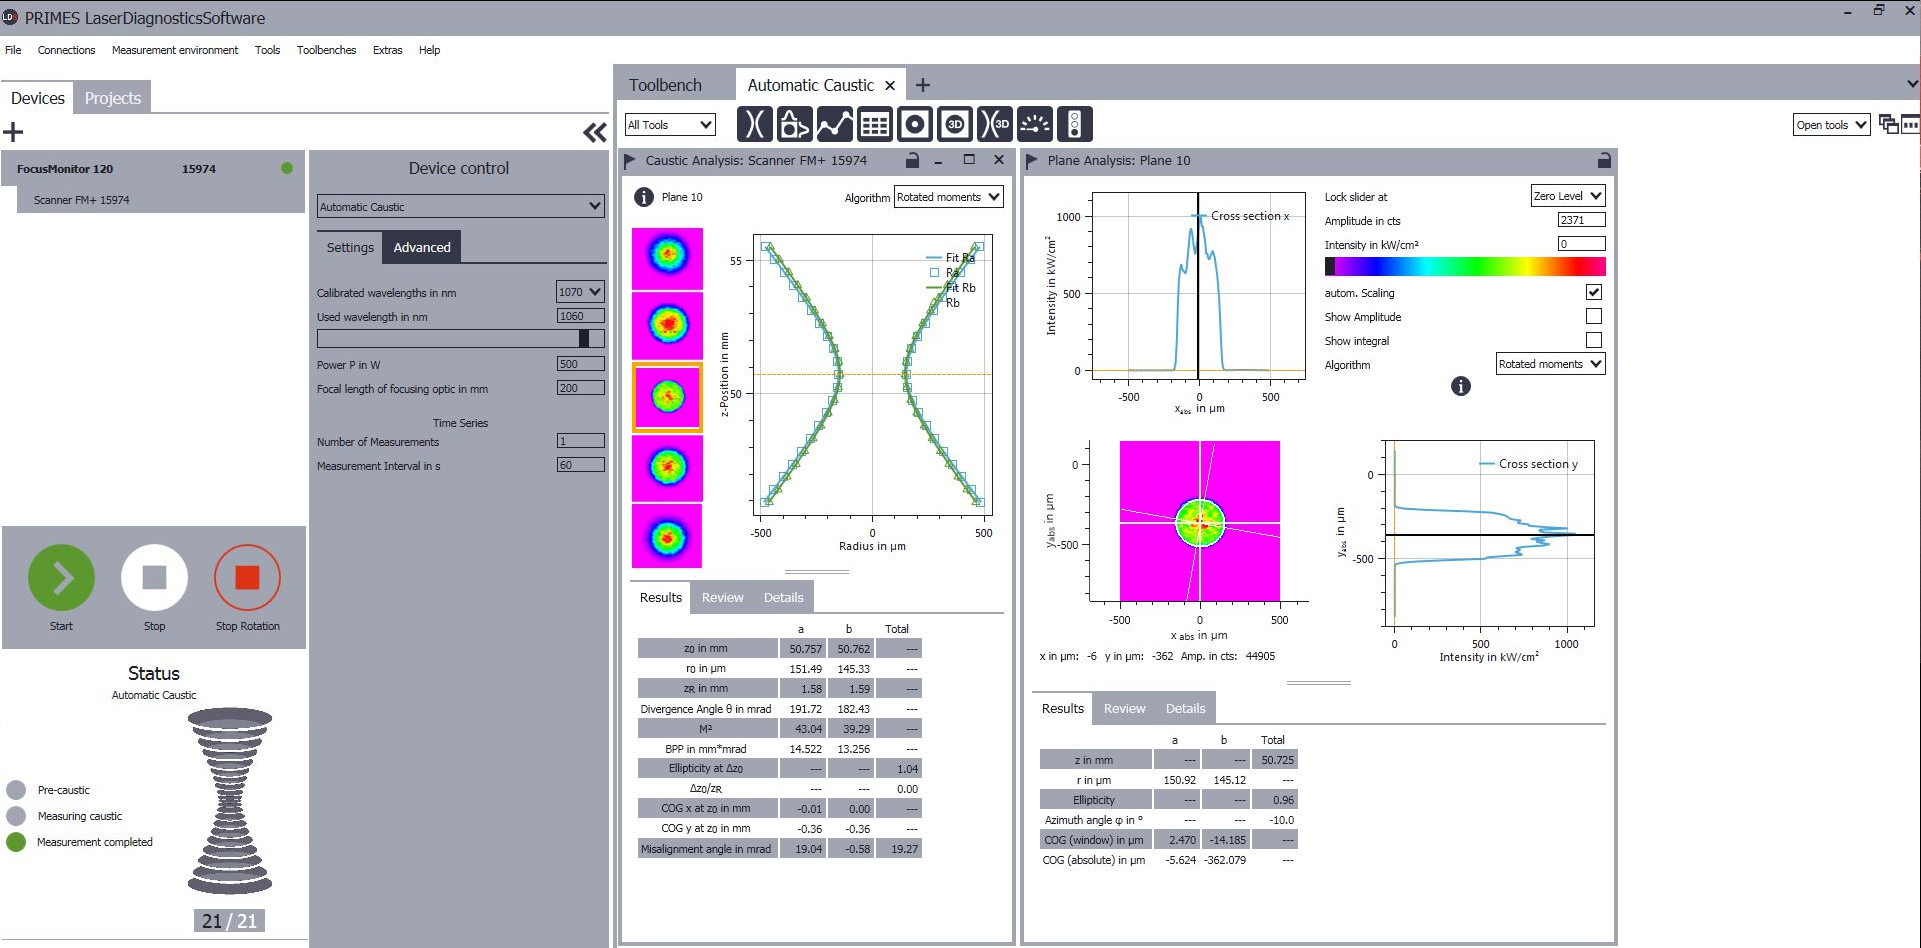Enable Show Amplitude in Plane Analysis
This screenshot has width=1921, height=948.
(1594, 316)
